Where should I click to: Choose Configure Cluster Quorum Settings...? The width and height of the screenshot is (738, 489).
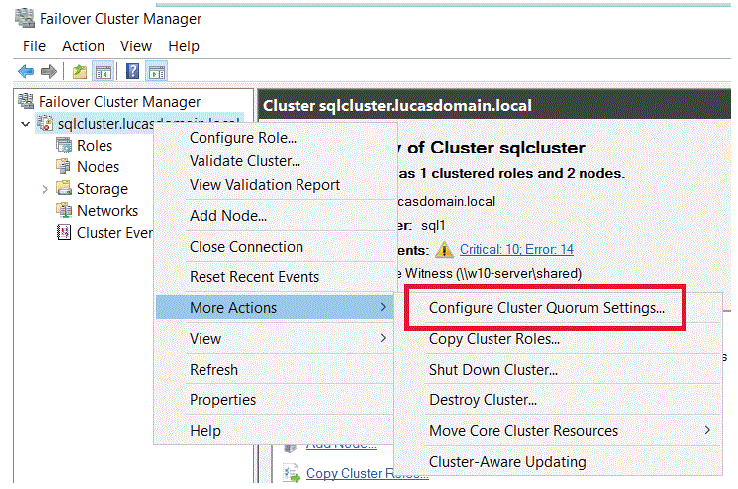tap(546, 308)
